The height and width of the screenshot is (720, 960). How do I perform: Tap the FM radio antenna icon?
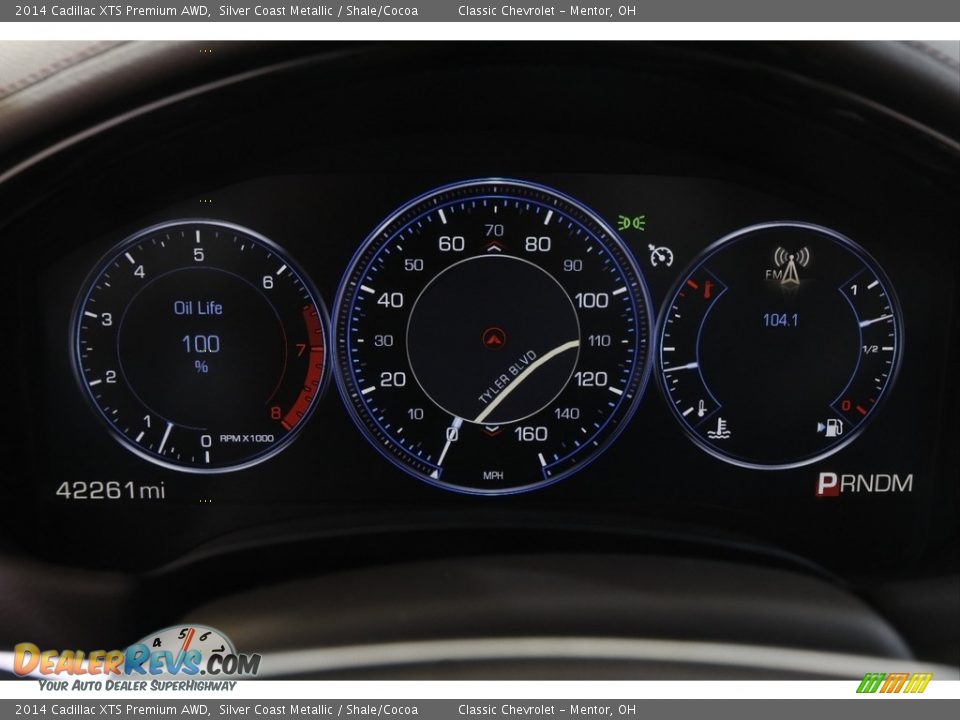point(790,266)
